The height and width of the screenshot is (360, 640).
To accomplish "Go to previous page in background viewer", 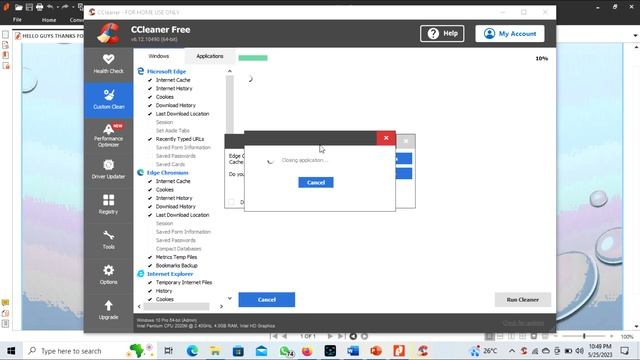I will tap(284, 336).
